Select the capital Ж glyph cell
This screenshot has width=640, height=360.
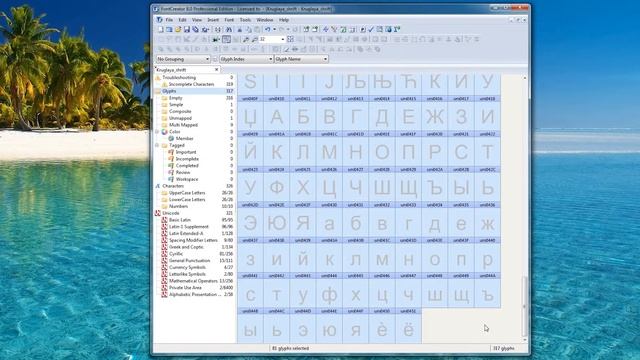tap(435, 116)
